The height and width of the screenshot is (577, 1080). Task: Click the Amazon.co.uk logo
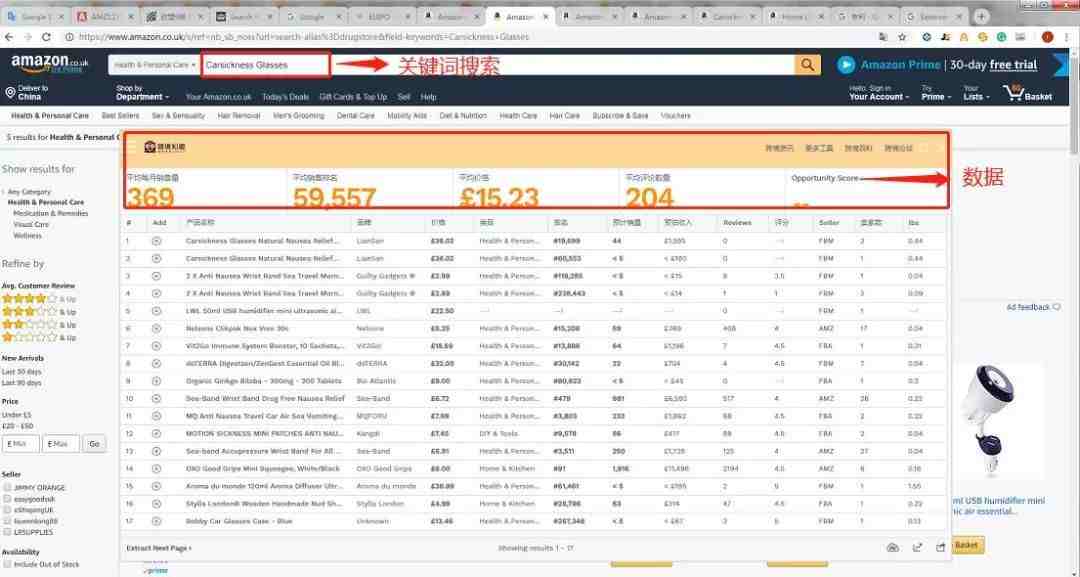(x=50, y=64)
